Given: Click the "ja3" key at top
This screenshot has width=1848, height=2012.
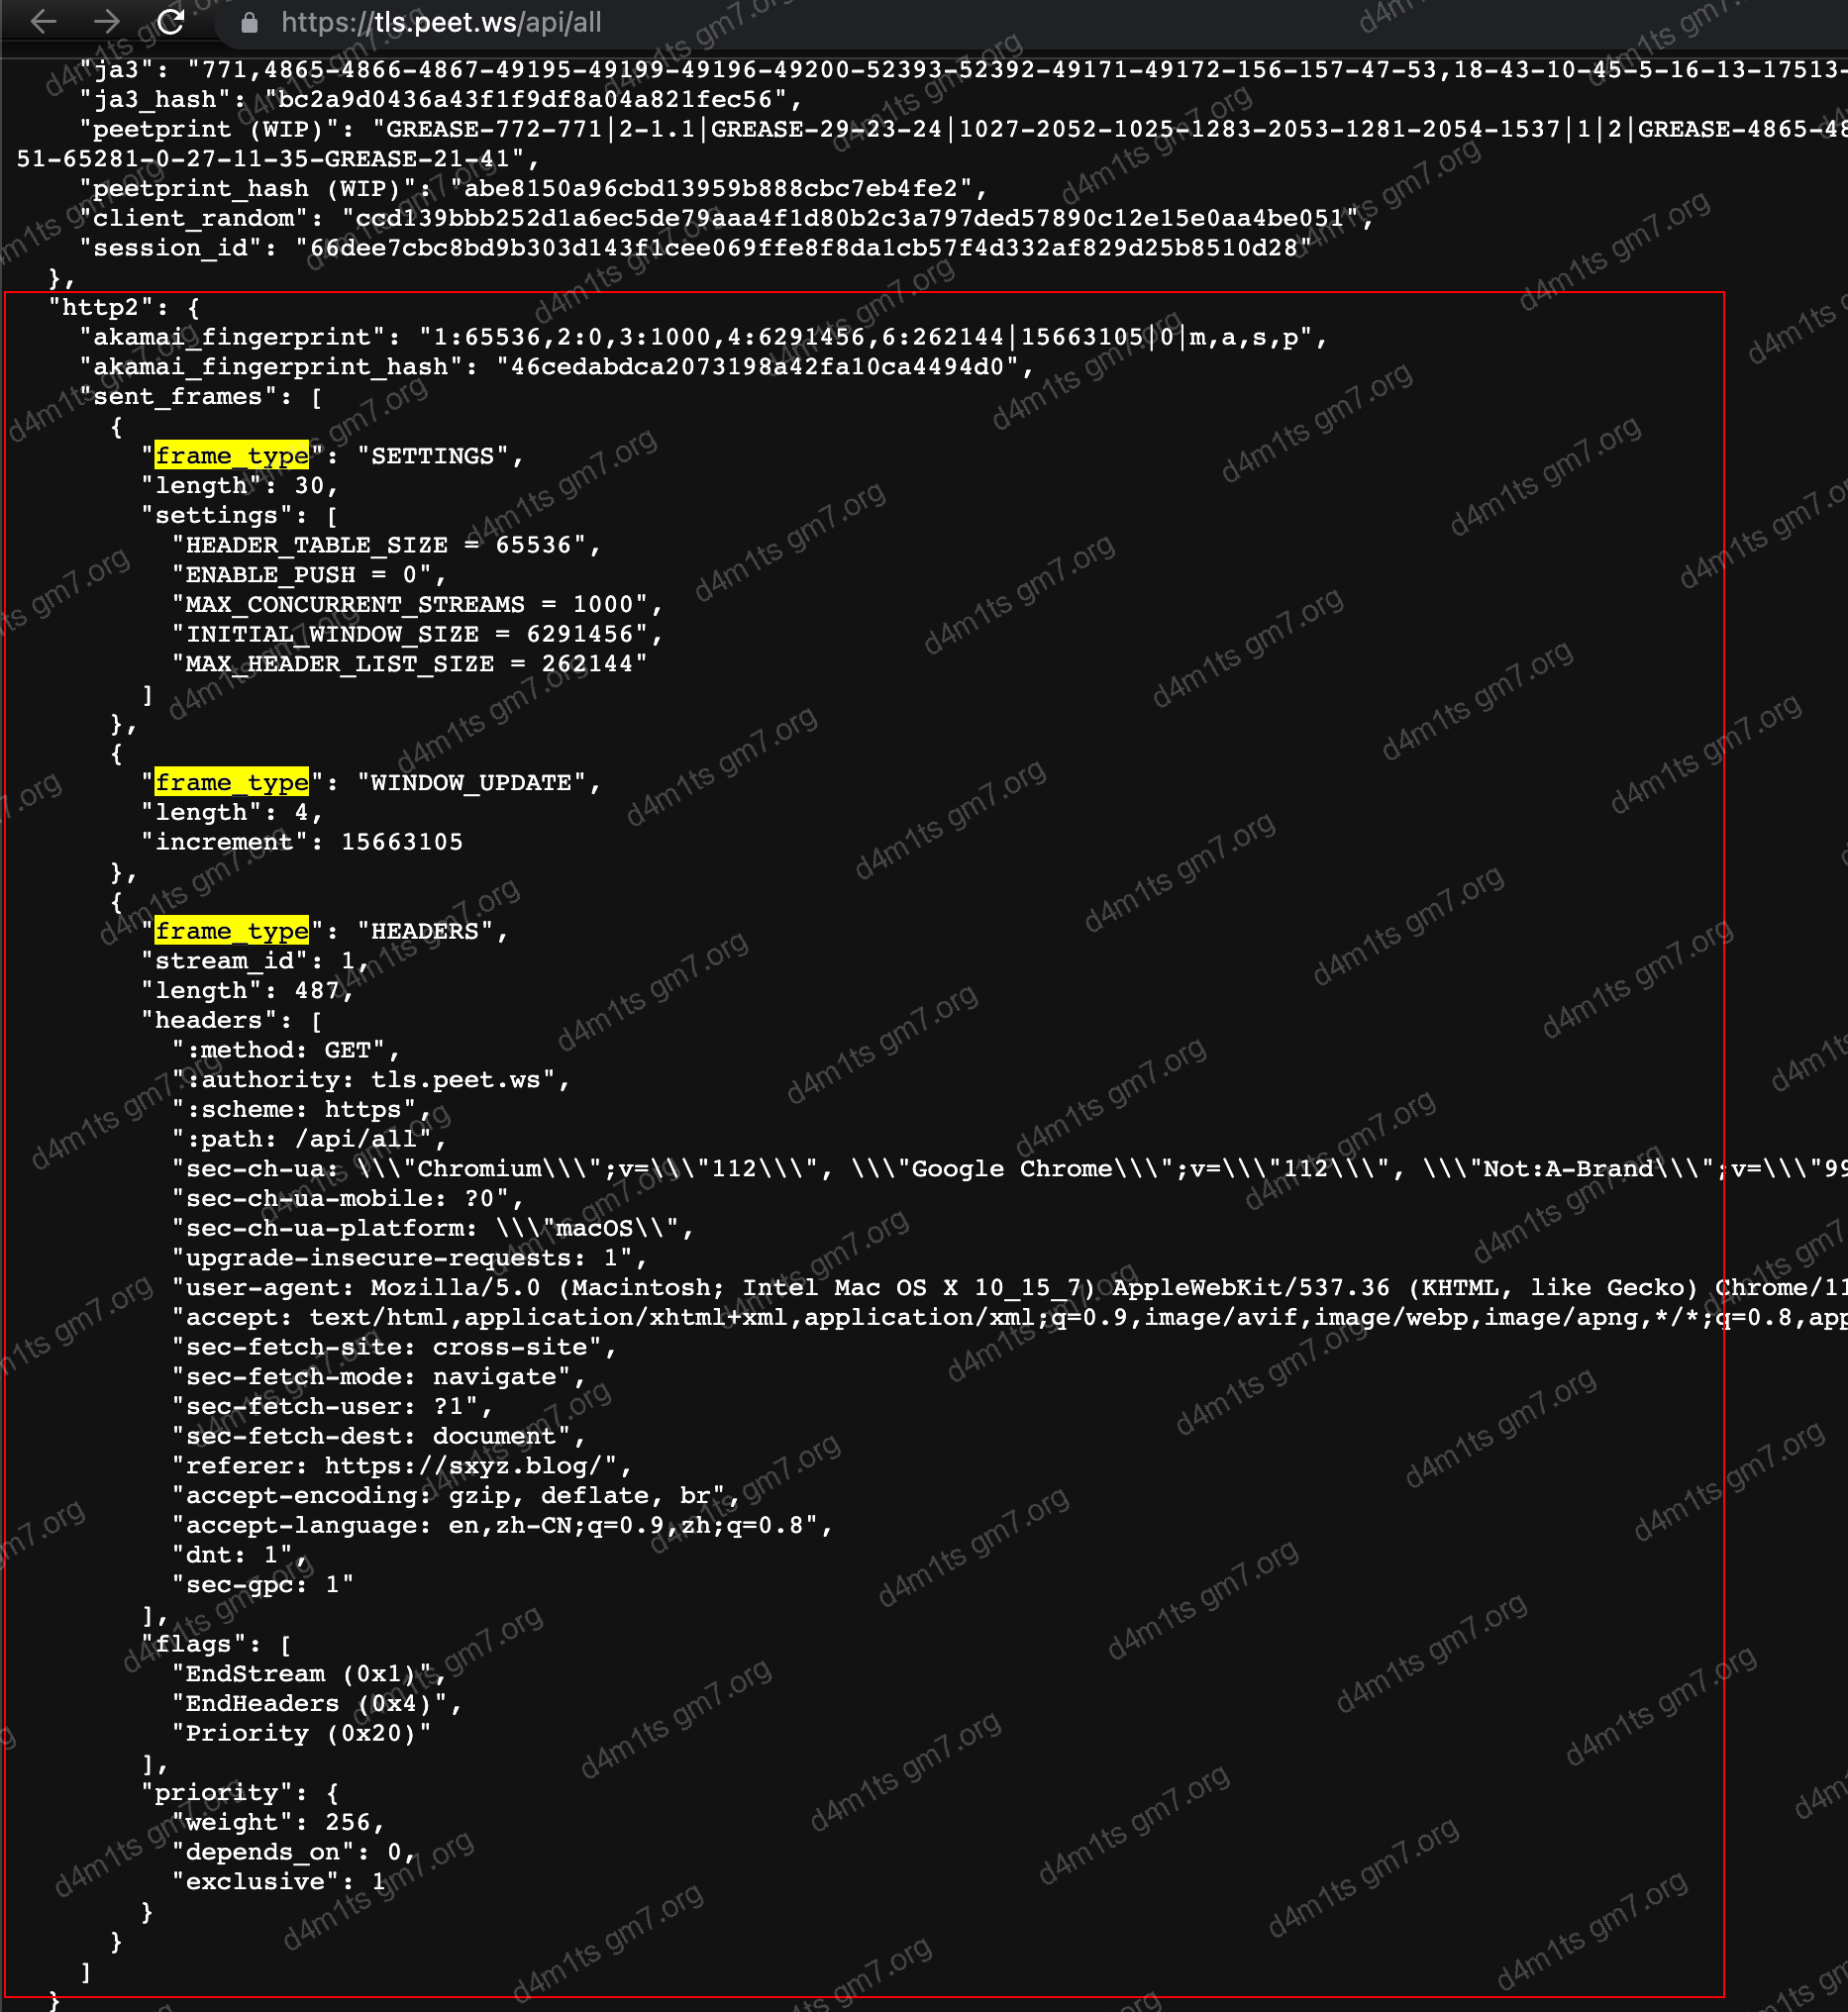Looking at the screenshot, I should click(x=124, y=70).
